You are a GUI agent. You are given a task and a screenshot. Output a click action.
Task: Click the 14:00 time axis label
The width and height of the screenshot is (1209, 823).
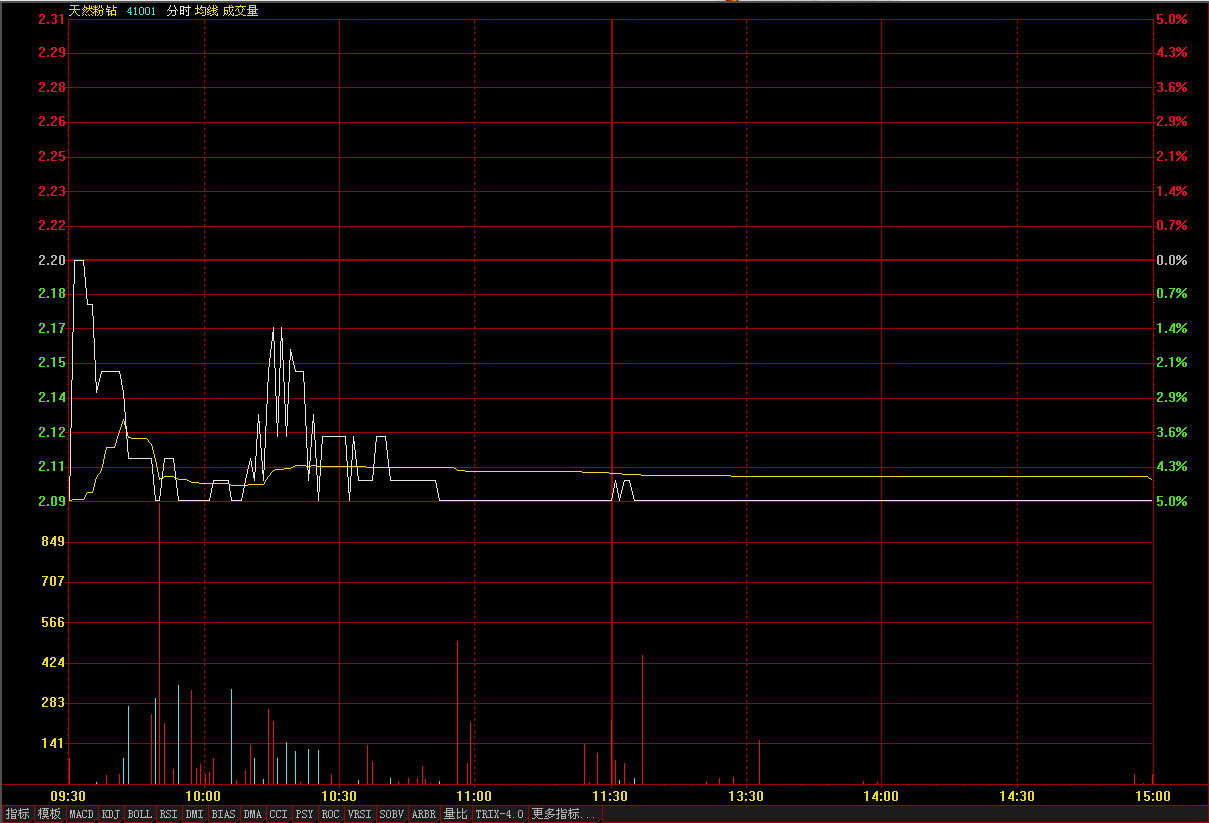click(x=881, y=796)
